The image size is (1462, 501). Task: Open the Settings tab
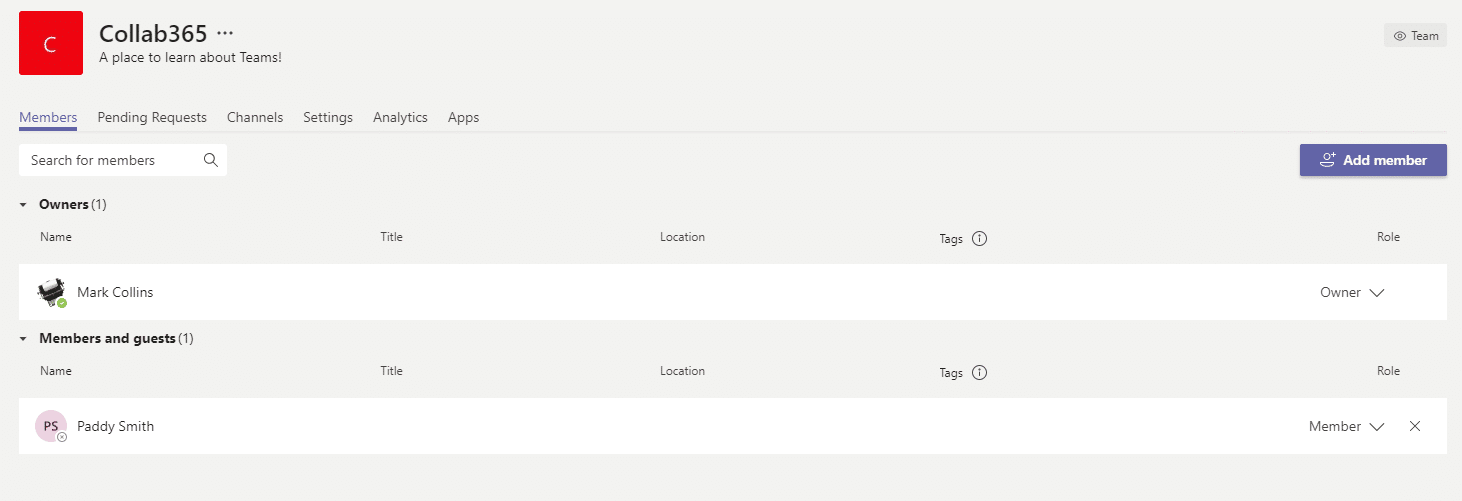pyautogui.click(x=328, y=118)
